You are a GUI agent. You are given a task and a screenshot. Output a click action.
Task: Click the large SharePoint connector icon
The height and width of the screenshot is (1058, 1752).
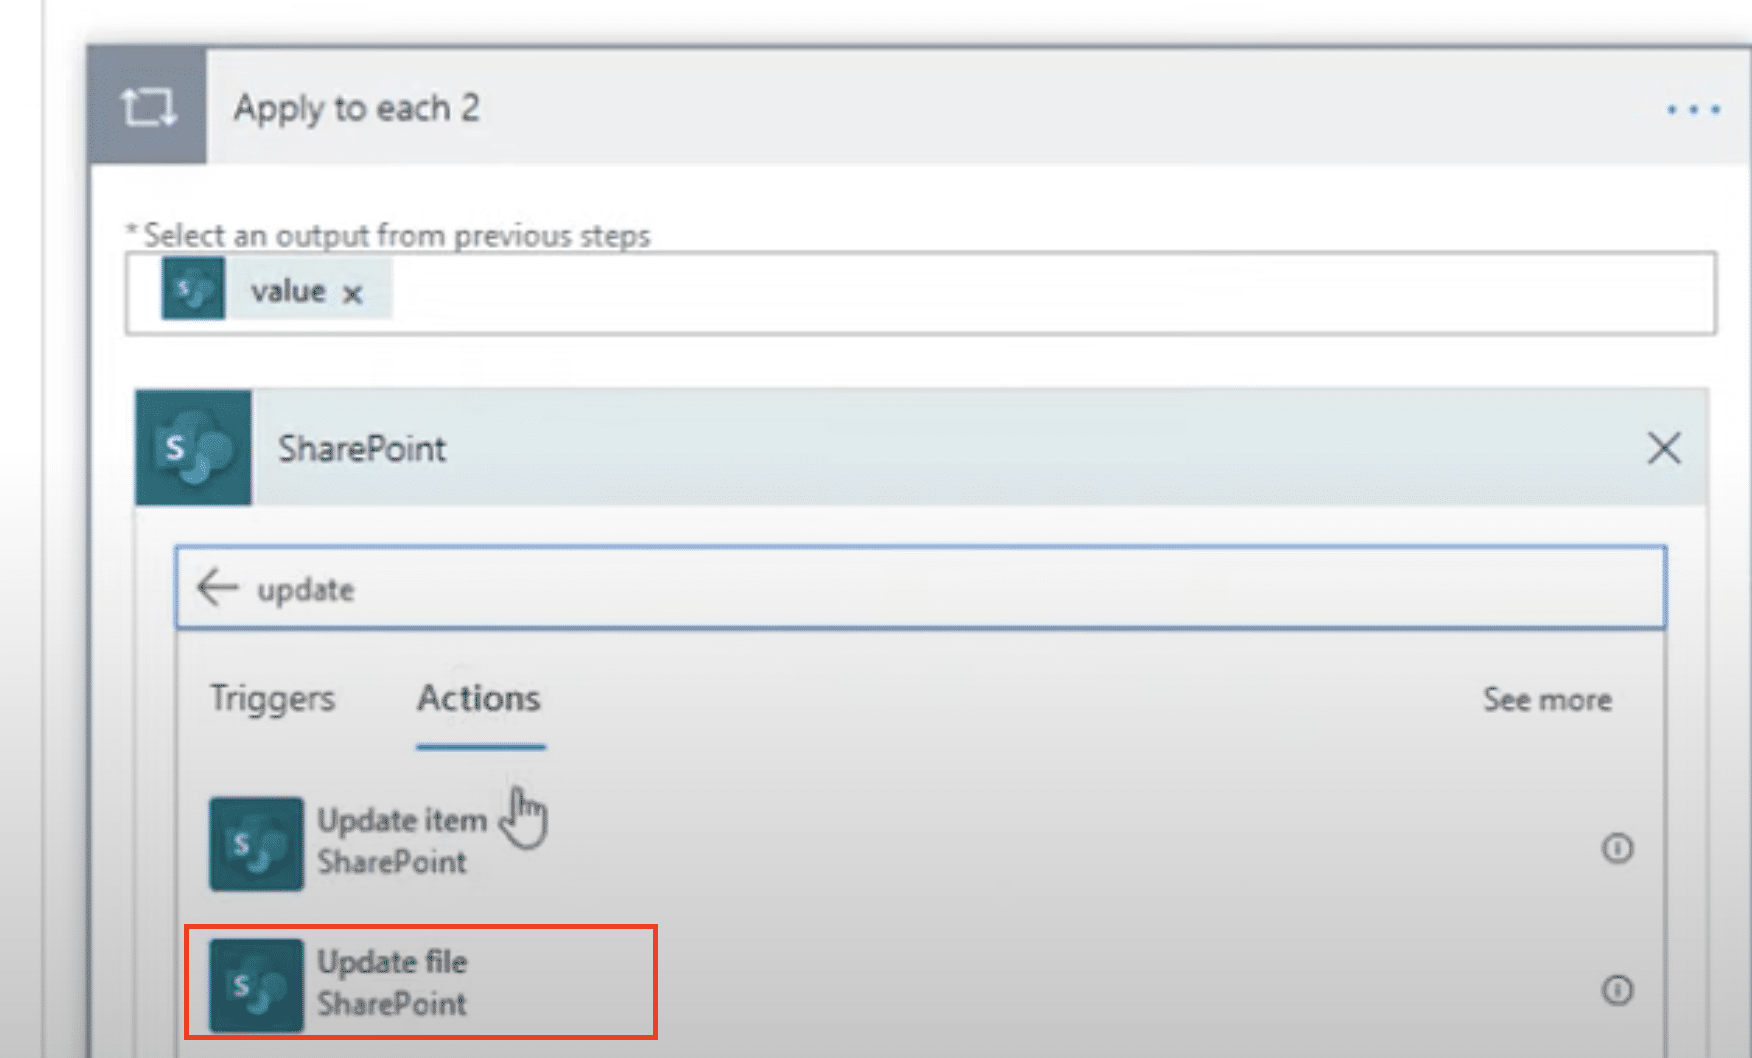[193, 448]
